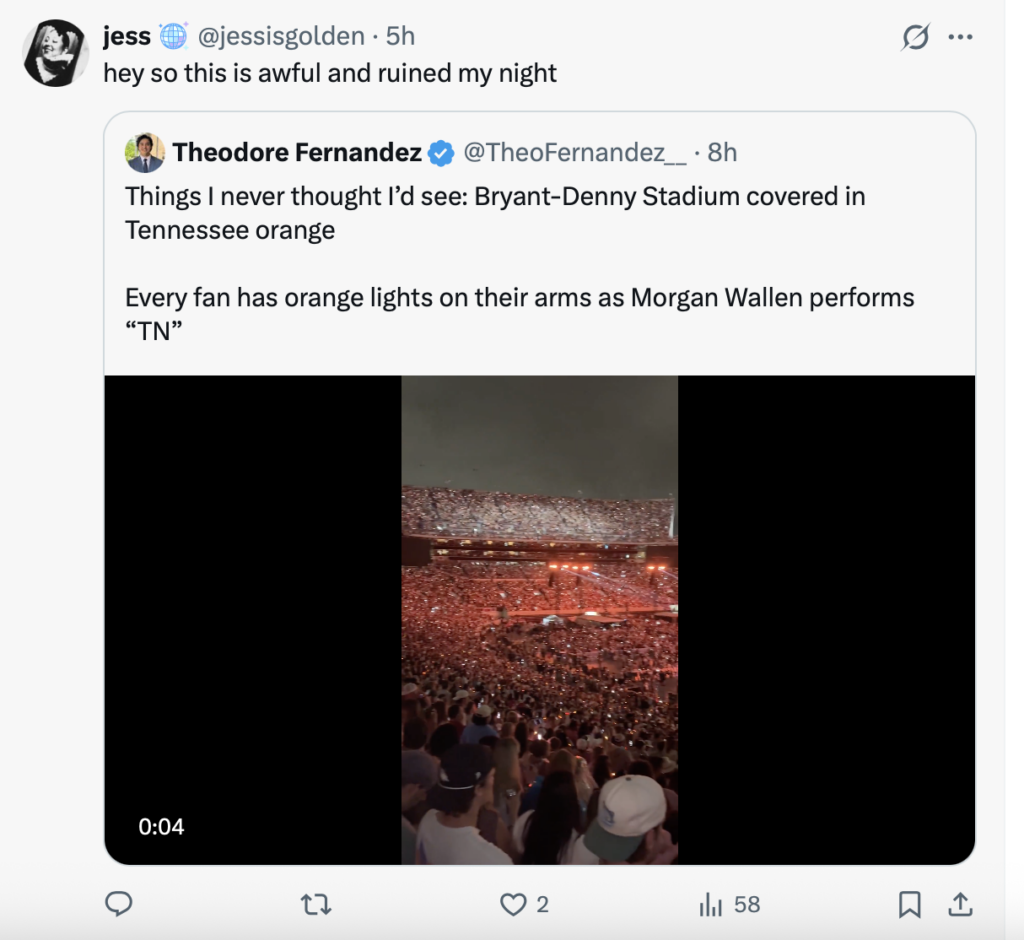Like the post with the heart
The width and height of the screenshot is (1024, 940).
tap(514, 904)
